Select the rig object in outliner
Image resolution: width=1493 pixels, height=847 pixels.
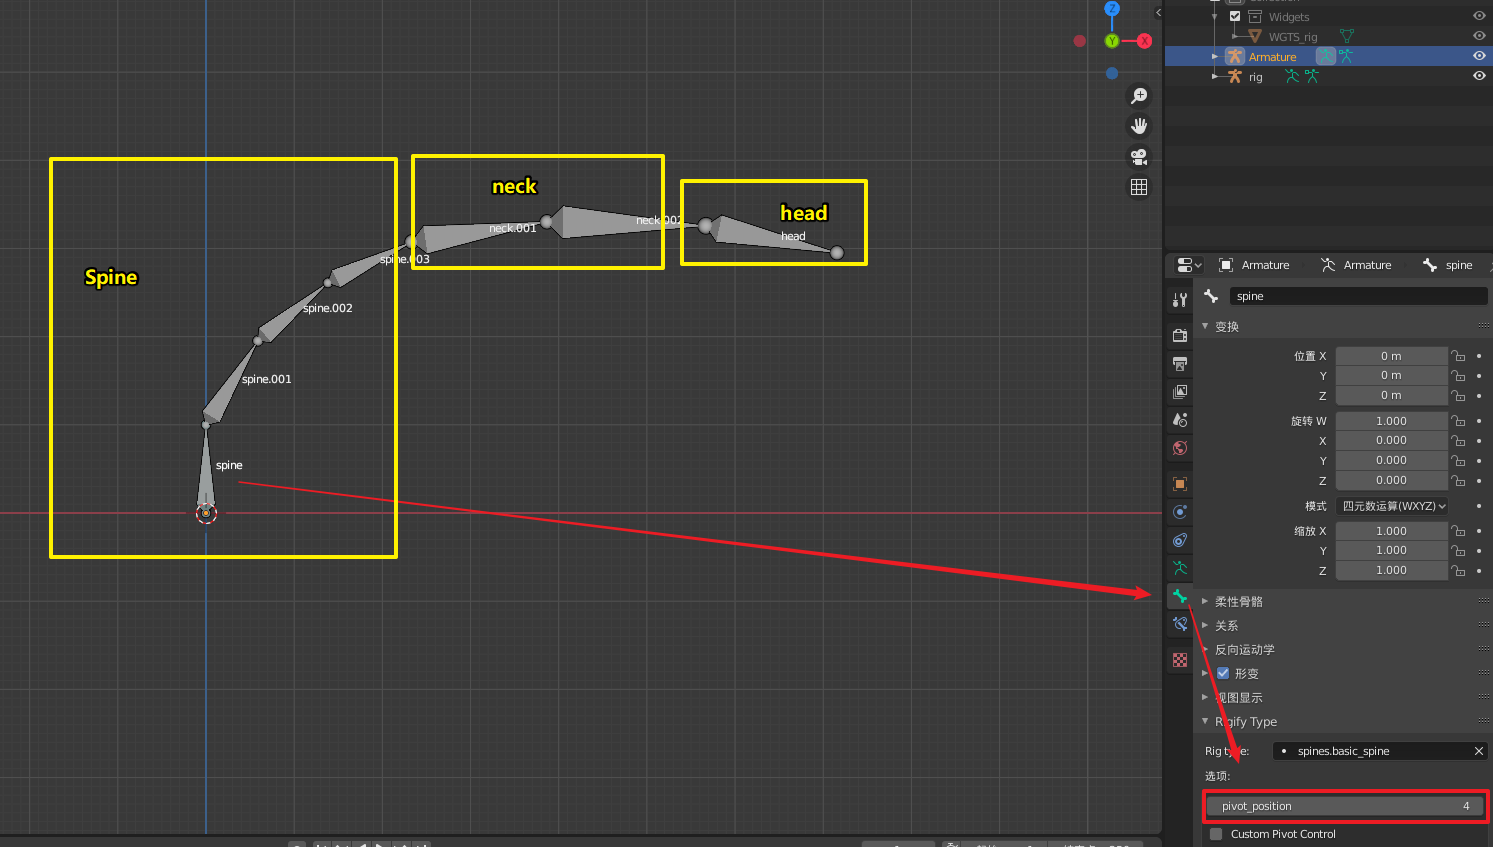tap(1256, 76)
